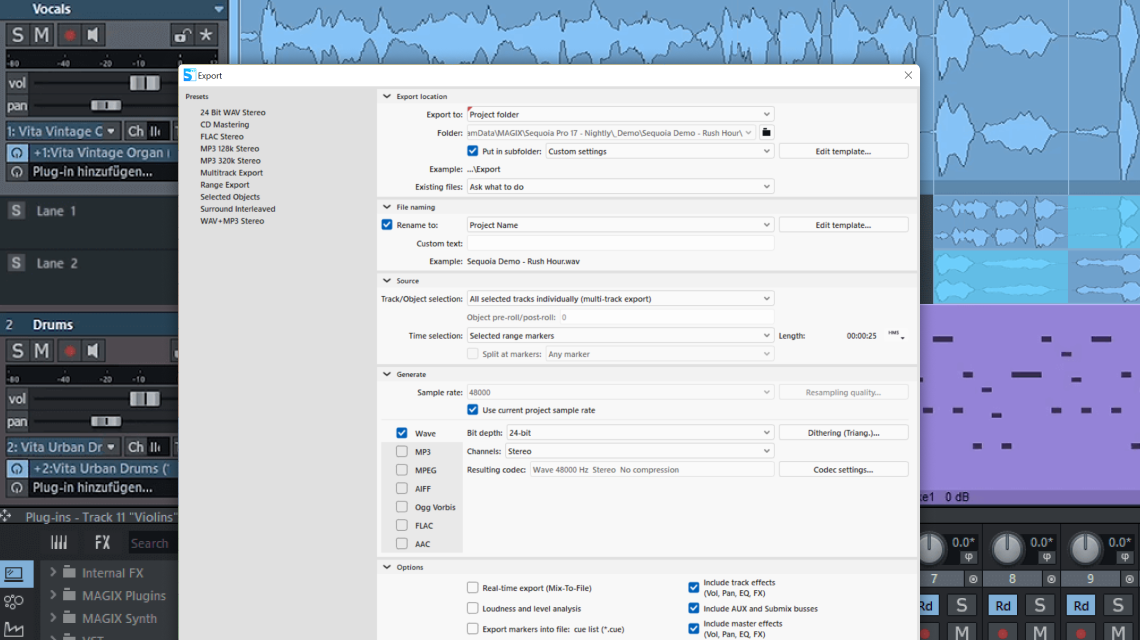Viewport: 1140px width, 640px height.
Task: Solo mixer channel 8
Action: (1040, 605)
